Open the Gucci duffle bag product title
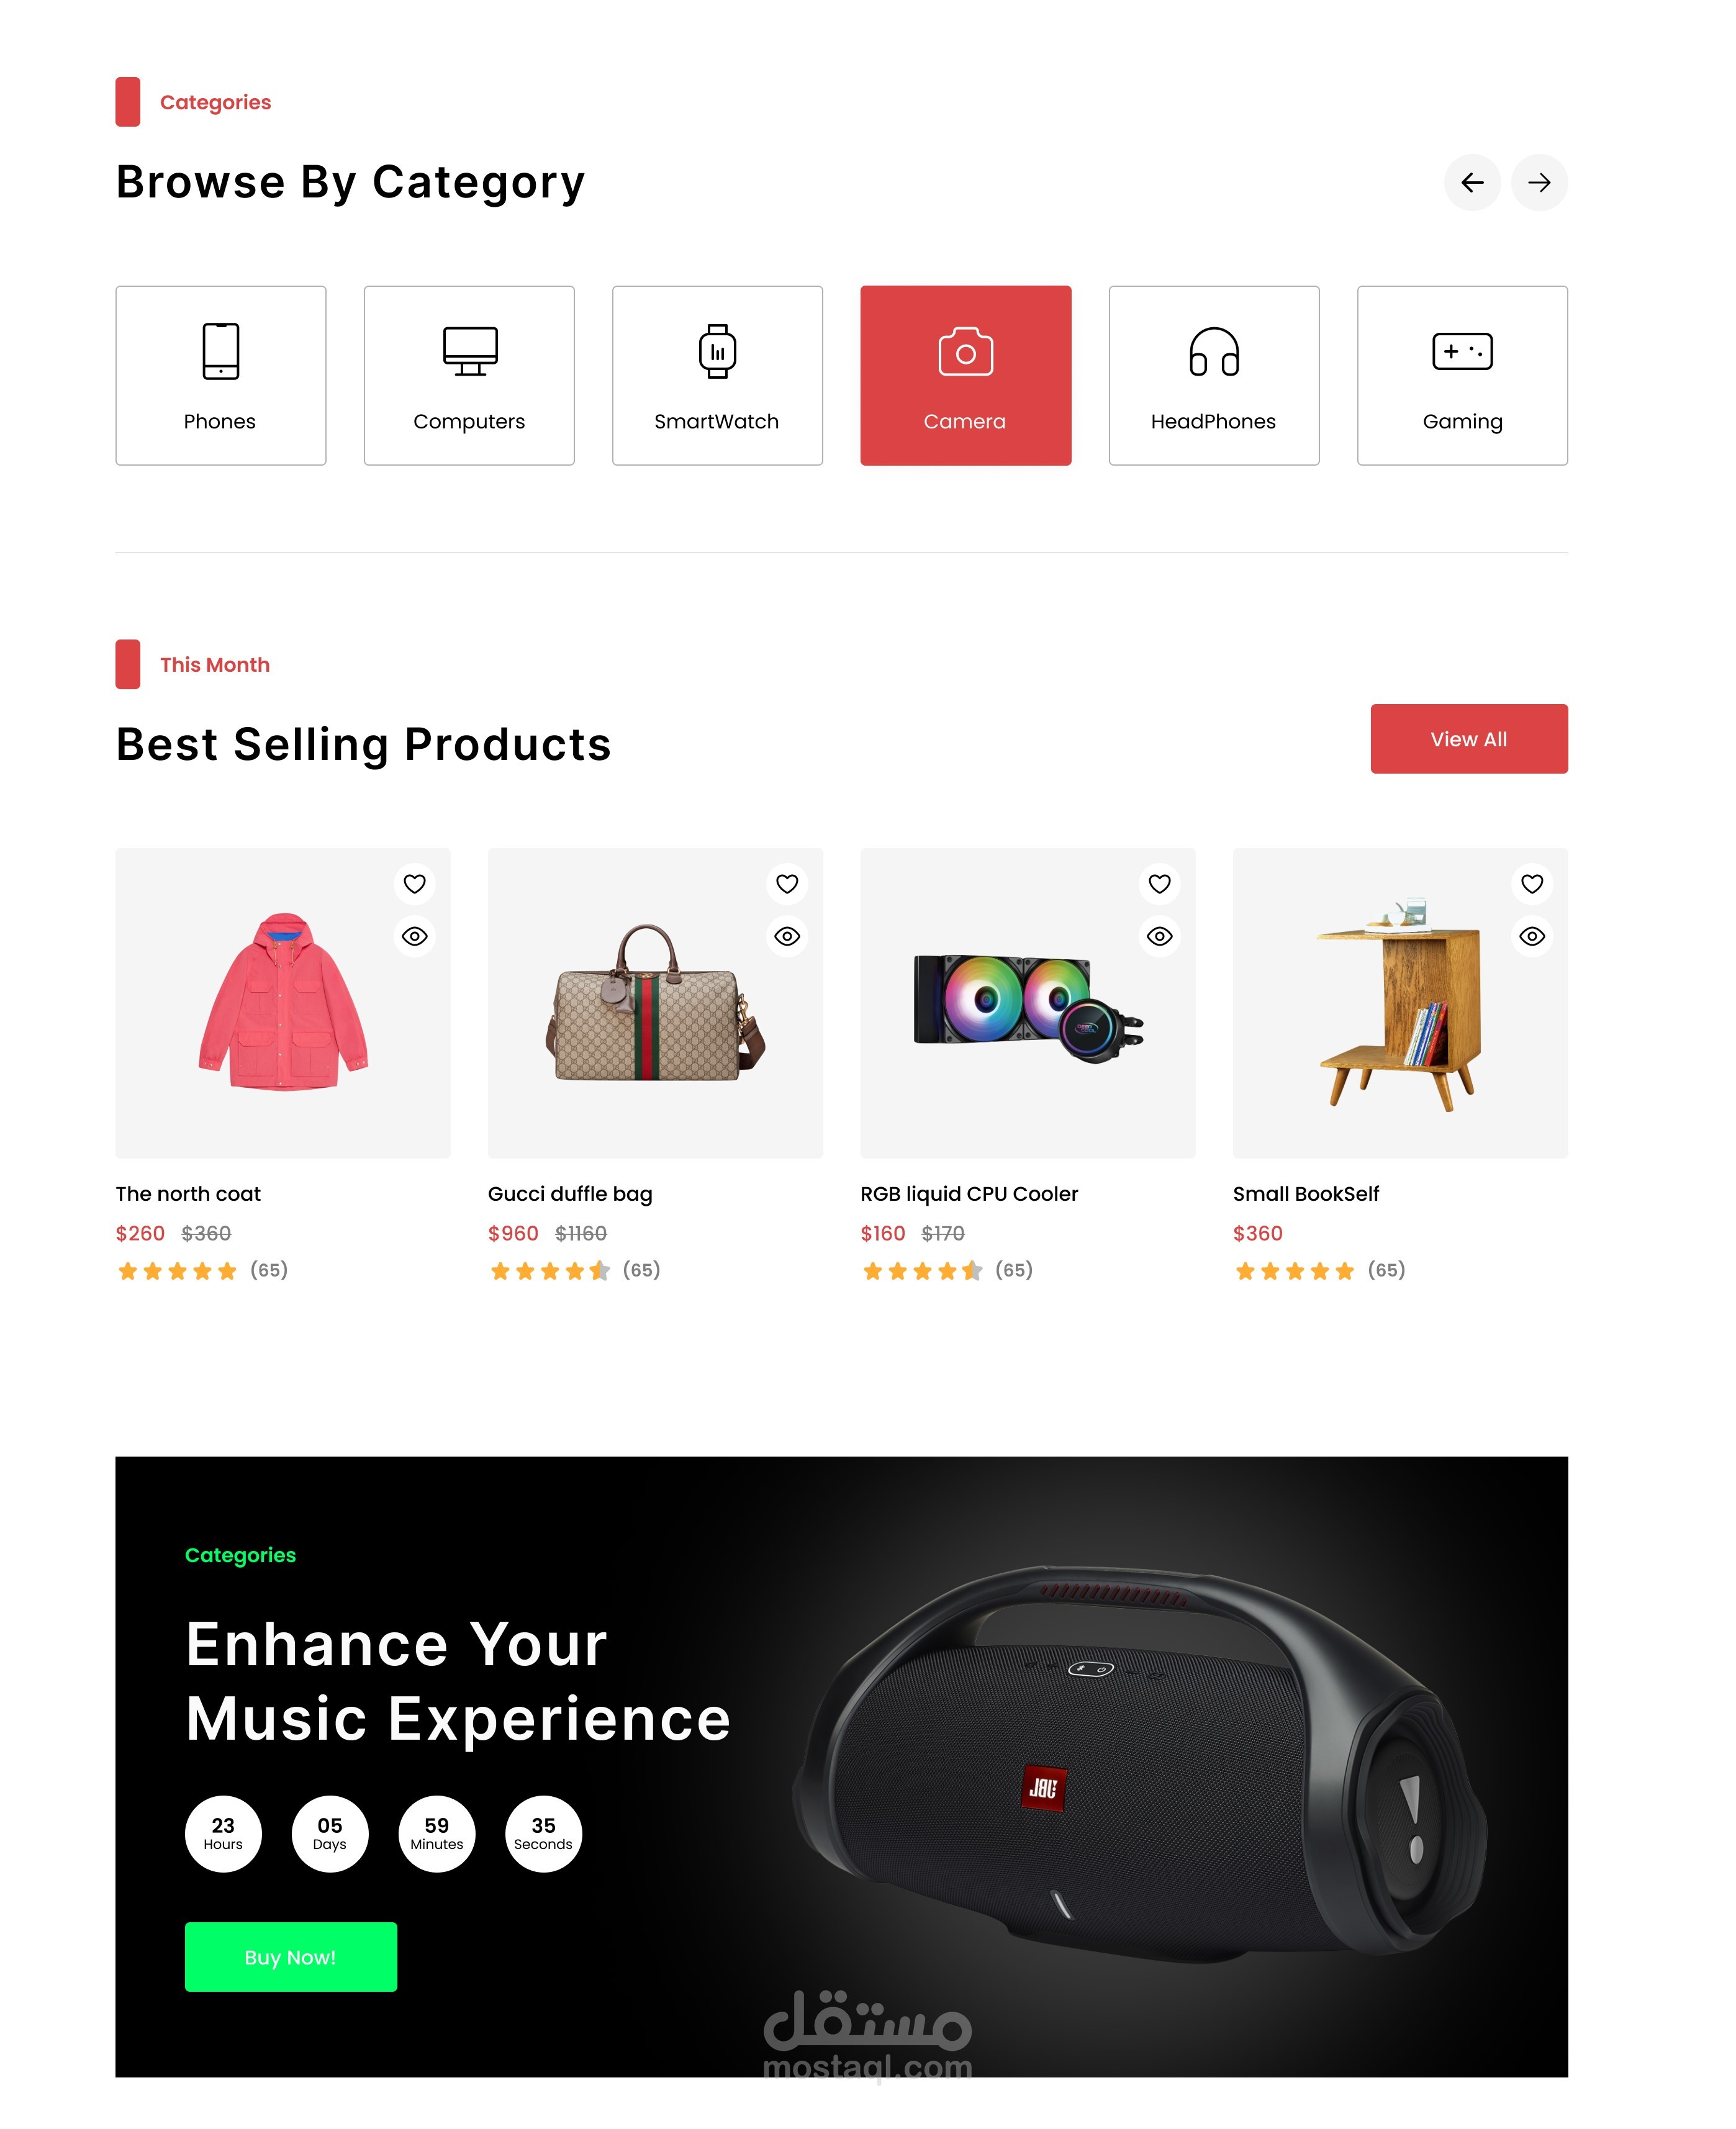The width and height of the screenshot is (1736, 2129). [570, 1194]
